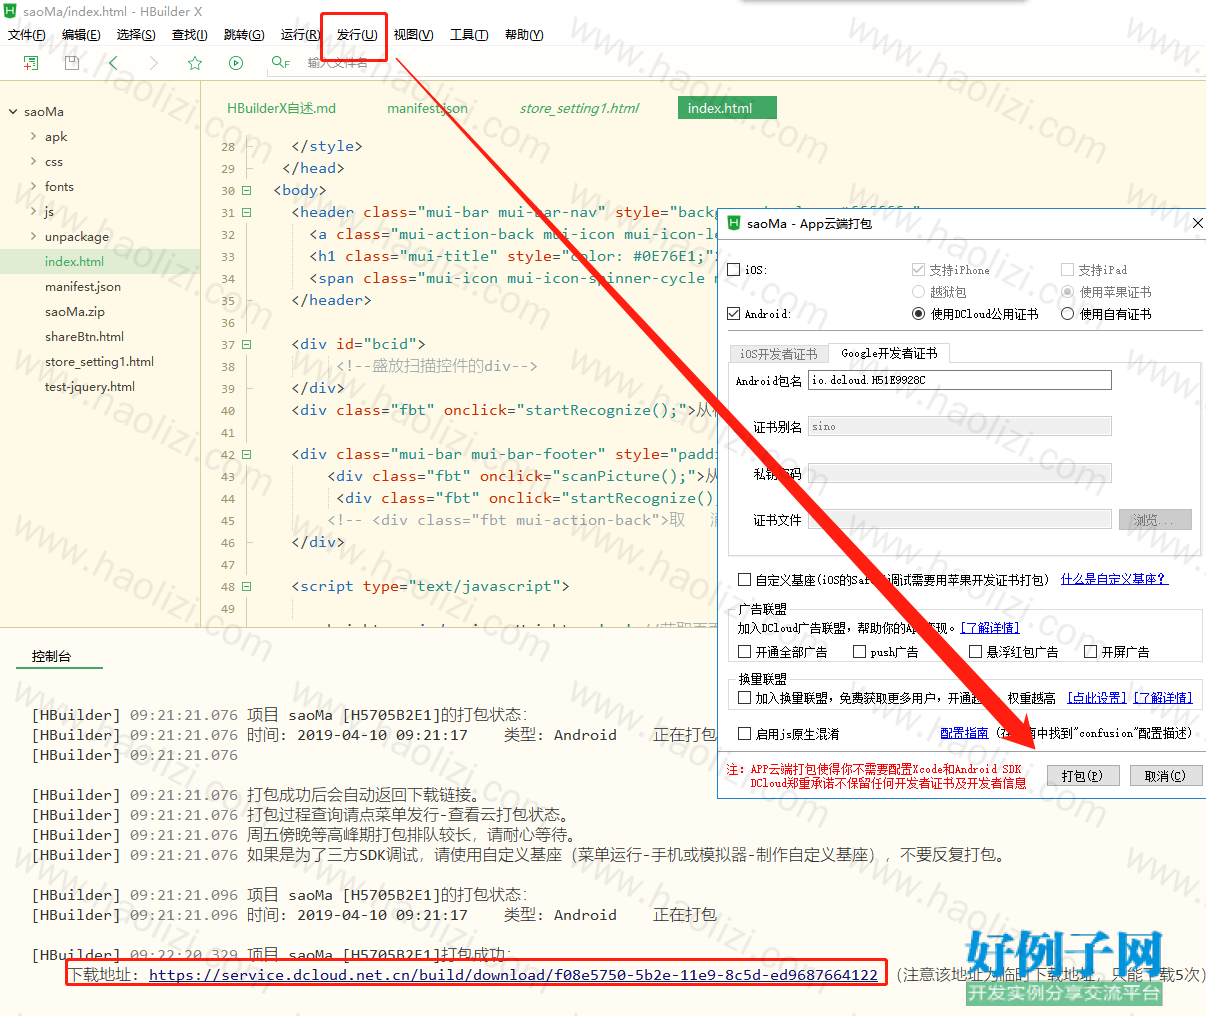Collapse code fold marker at line 31

pos(246,212)
